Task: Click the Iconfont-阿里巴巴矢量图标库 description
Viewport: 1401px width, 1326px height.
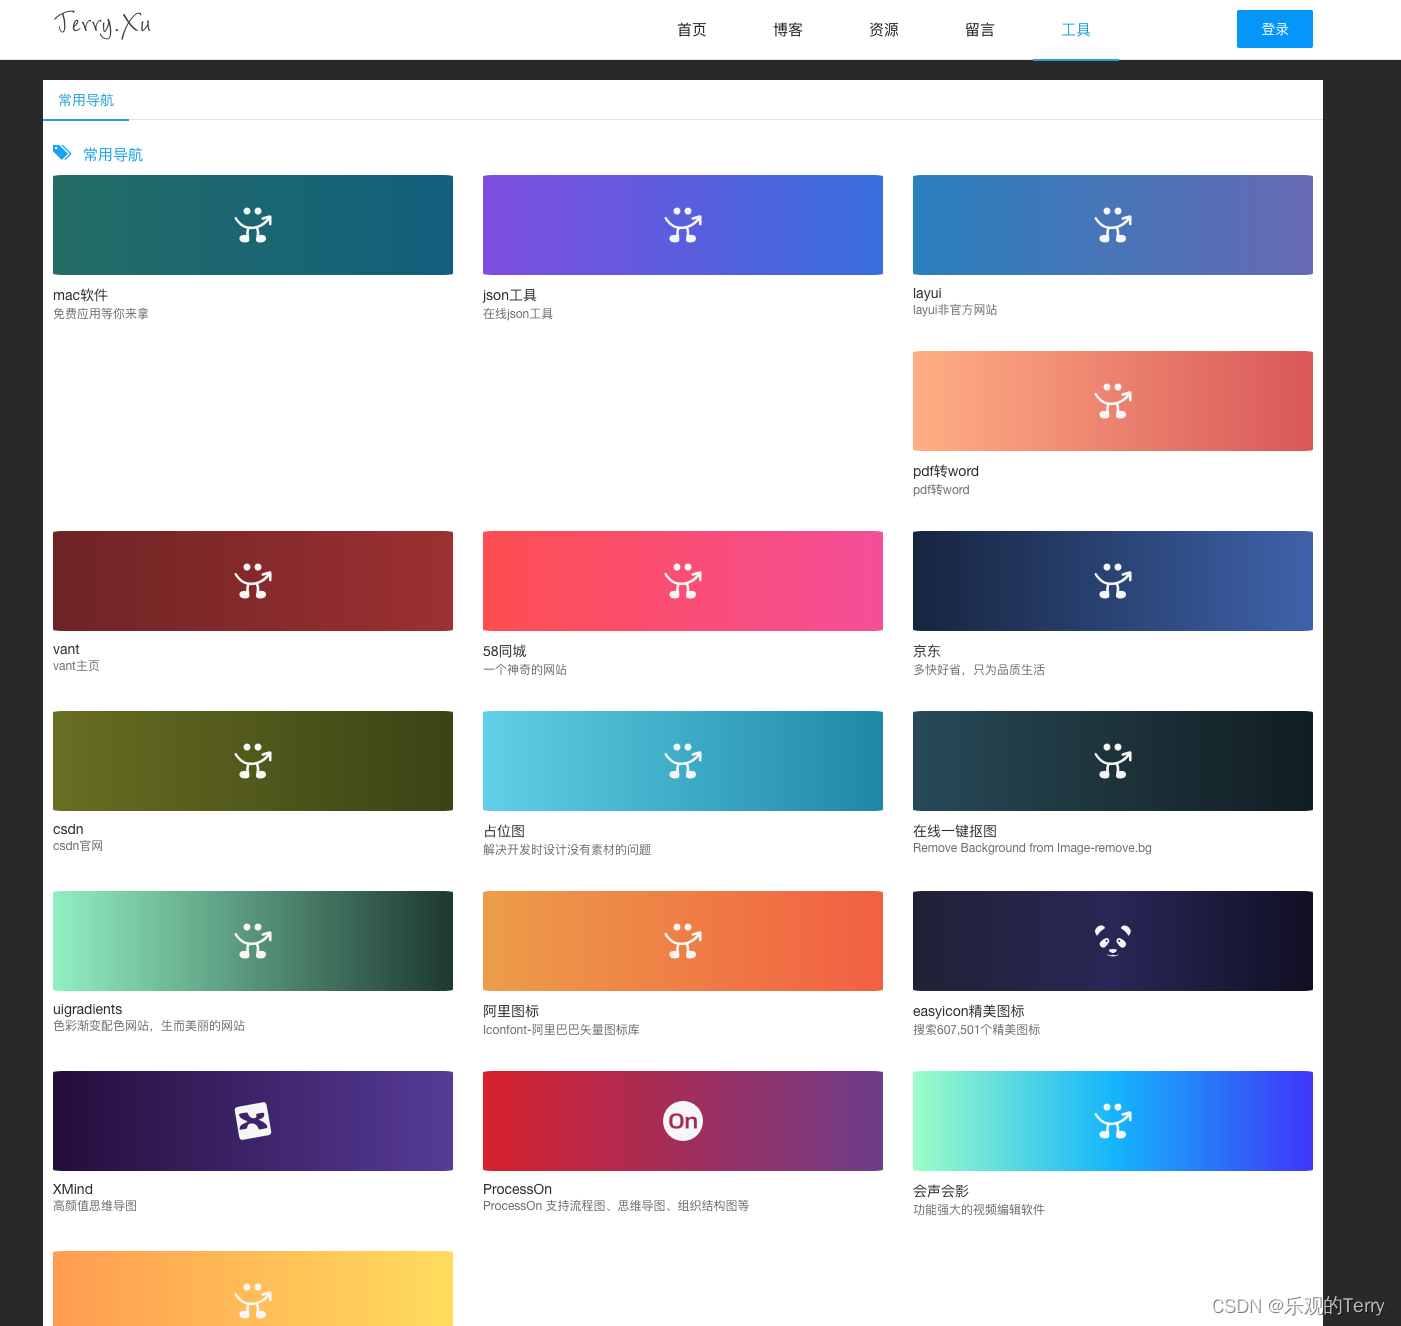Action: click(561, 1030)
